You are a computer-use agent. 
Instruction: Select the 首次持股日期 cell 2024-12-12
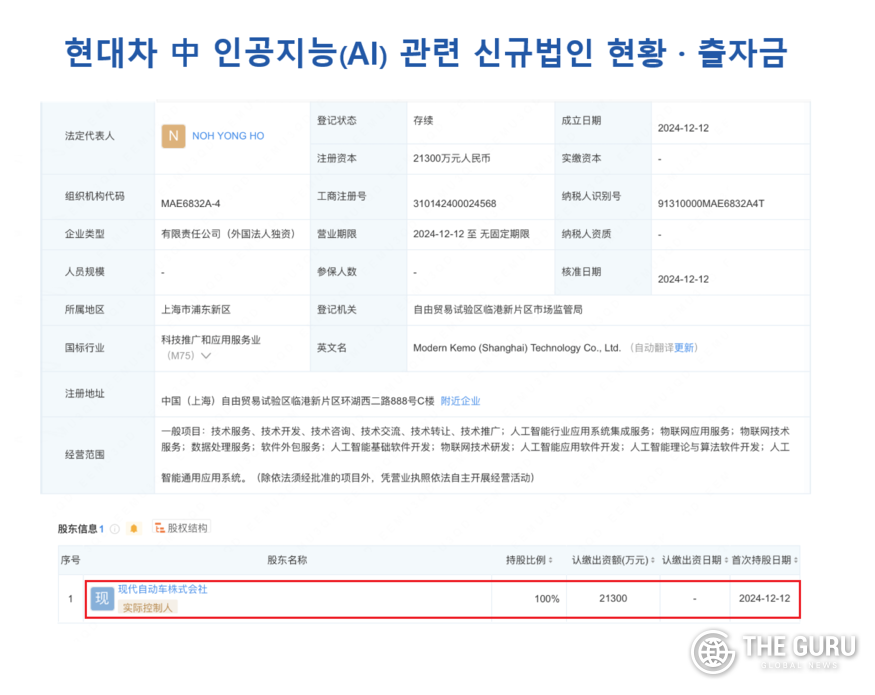(765, 598)
